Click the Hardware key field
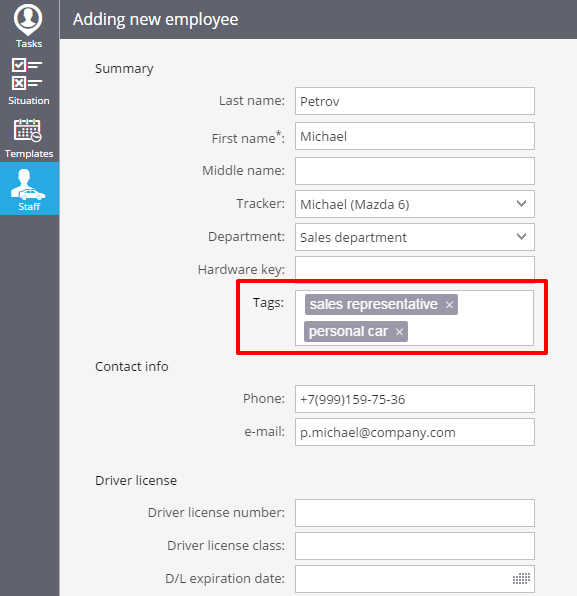The height and width of the screenshot is (596, 577). (415, 269)
